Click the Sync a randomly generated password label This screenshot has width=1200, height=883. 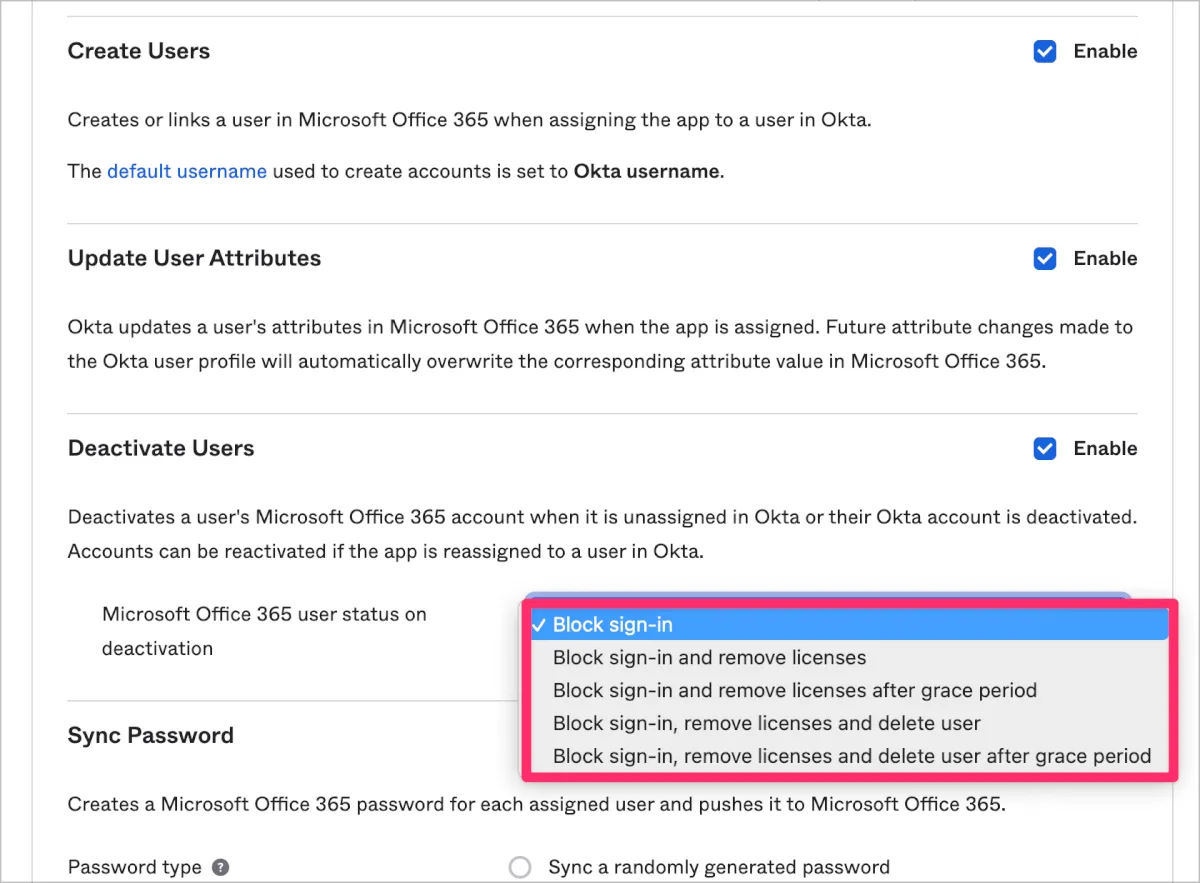click(x=718, y=867)
